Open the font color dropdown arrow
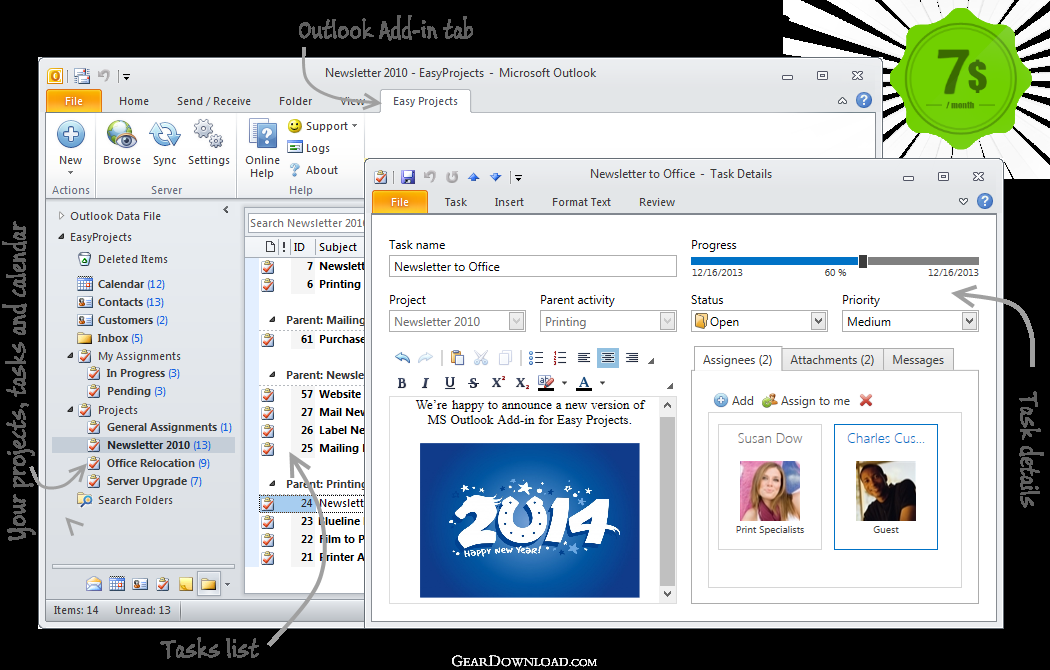The height and width of the screenshot is (670, 1050). [603, 383]
